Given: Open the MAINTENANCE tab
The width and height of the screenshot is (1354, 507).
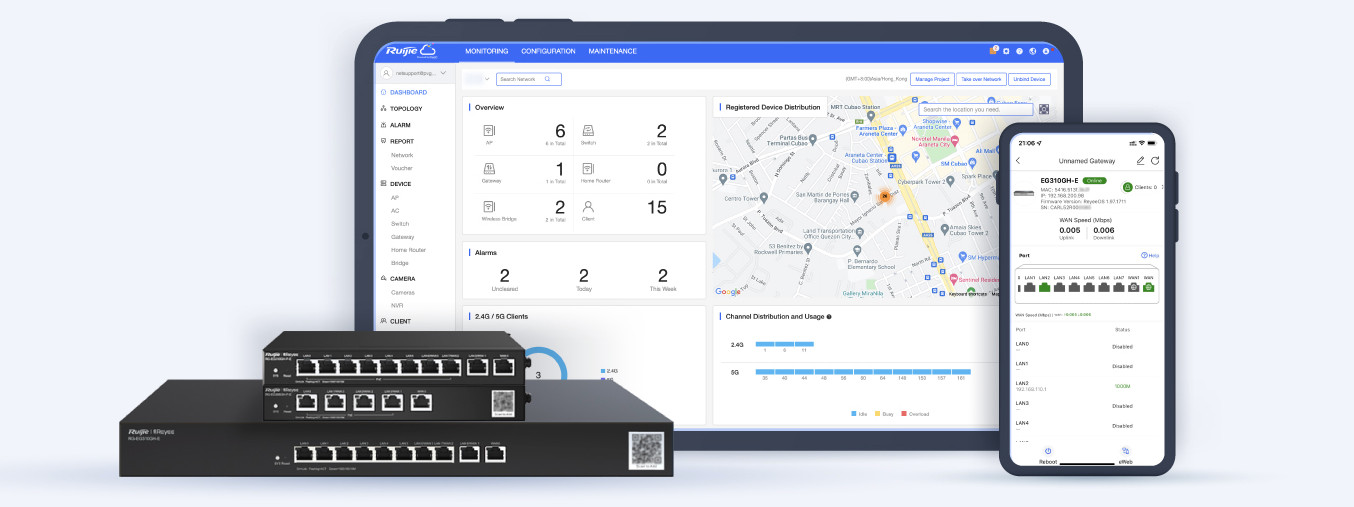Looking at the screenshot, I should tap(612, 51).
